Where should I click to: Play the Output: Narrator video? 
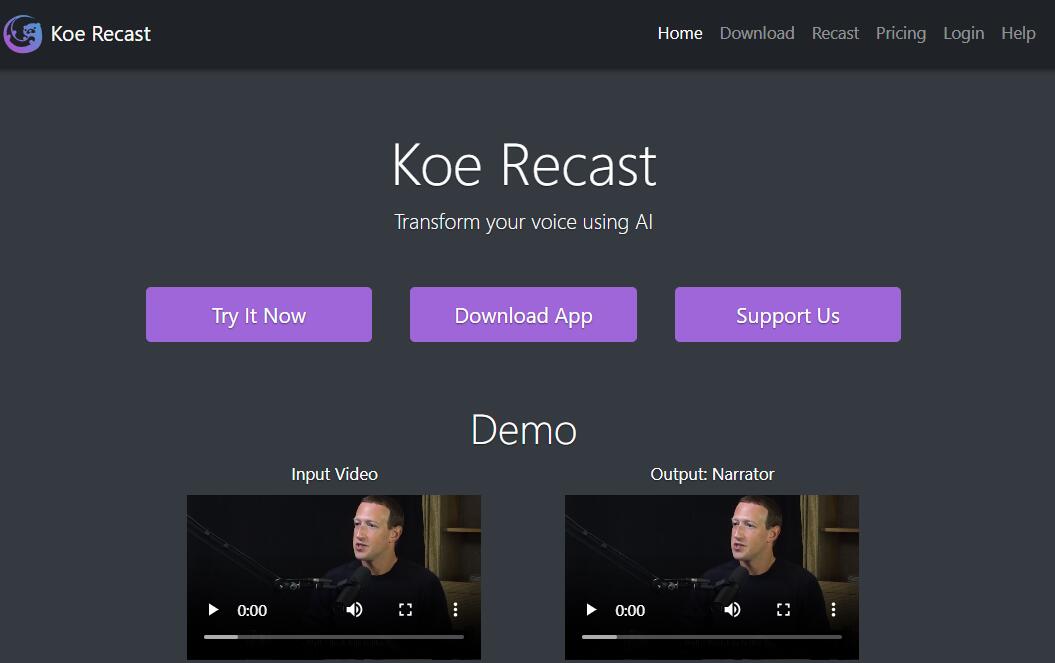coord(591,610)
